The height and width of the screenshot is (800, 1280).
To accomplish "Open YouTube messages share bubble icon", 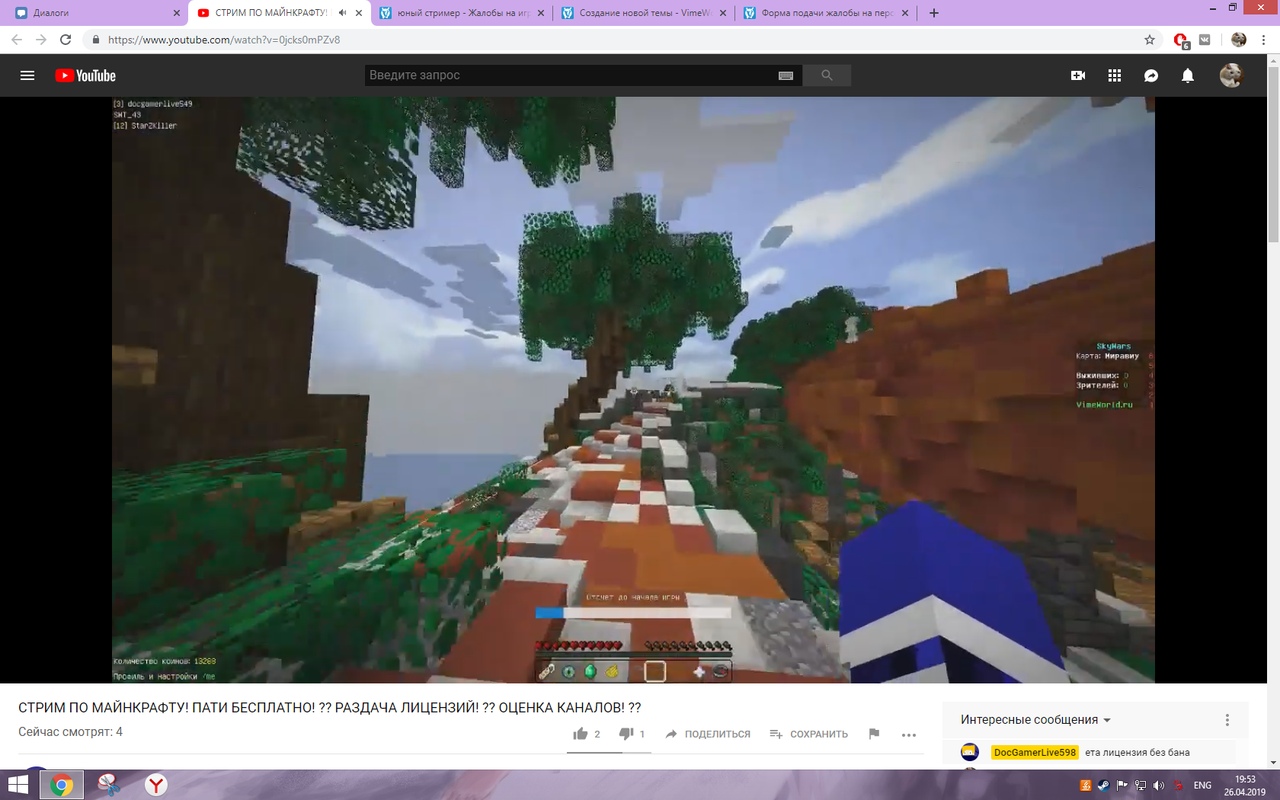I will pyautogui.click(x=1151, y=76).
